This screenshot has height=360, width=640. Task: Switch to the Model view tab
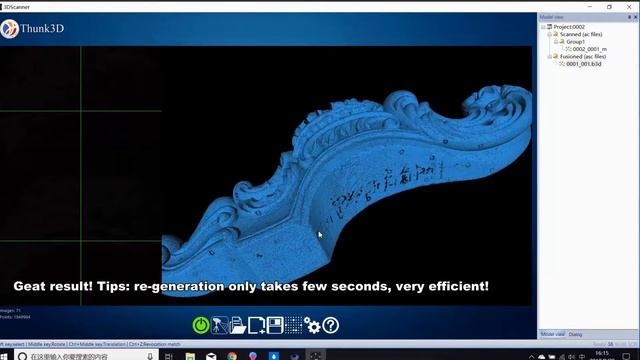(x=553, y=334)
